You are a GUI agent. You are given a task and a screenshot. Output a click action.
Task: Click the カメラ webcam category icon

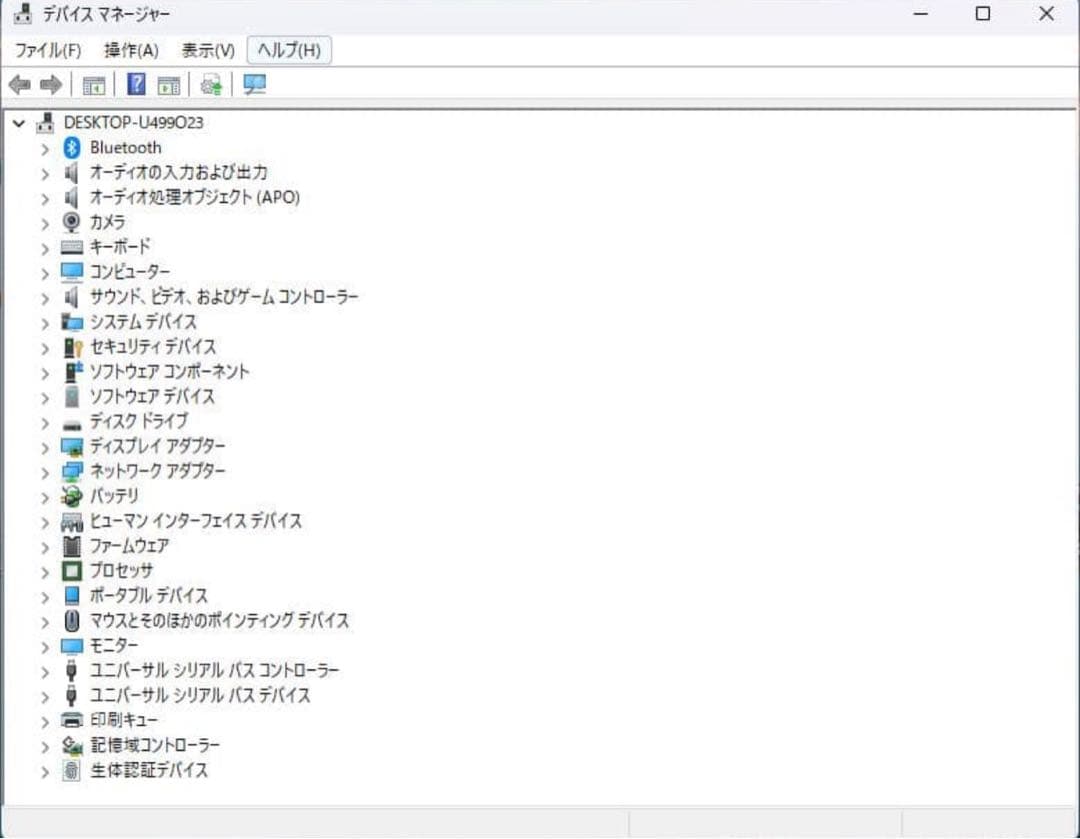(71, 222)
